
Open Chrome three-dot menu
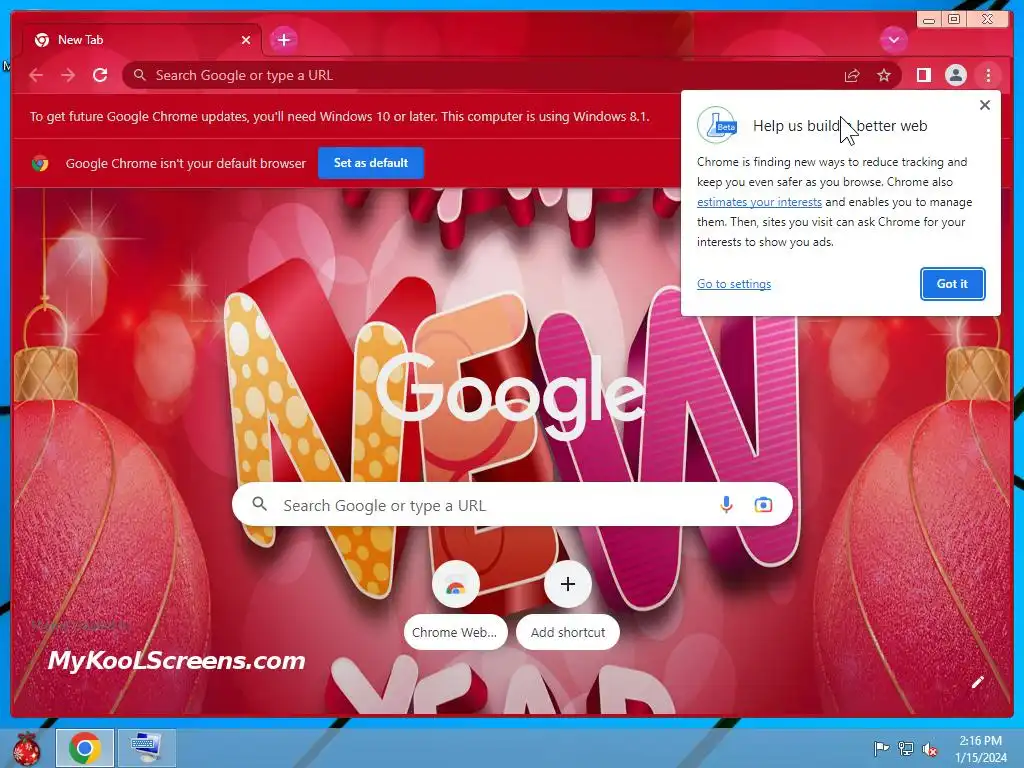click(988, 75)
